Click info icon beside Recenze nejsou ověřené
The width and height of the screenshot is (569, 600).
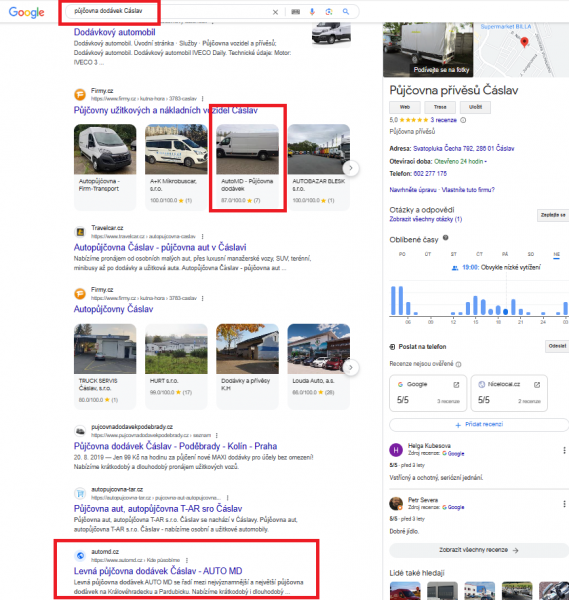[x=458, y=364]
